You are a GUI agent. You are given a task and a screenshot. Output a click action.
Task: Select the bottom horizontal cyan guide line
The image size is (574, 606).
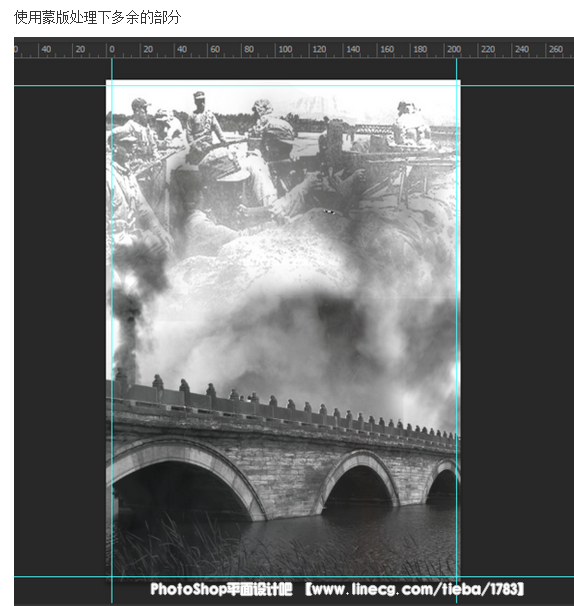point(294,577)
